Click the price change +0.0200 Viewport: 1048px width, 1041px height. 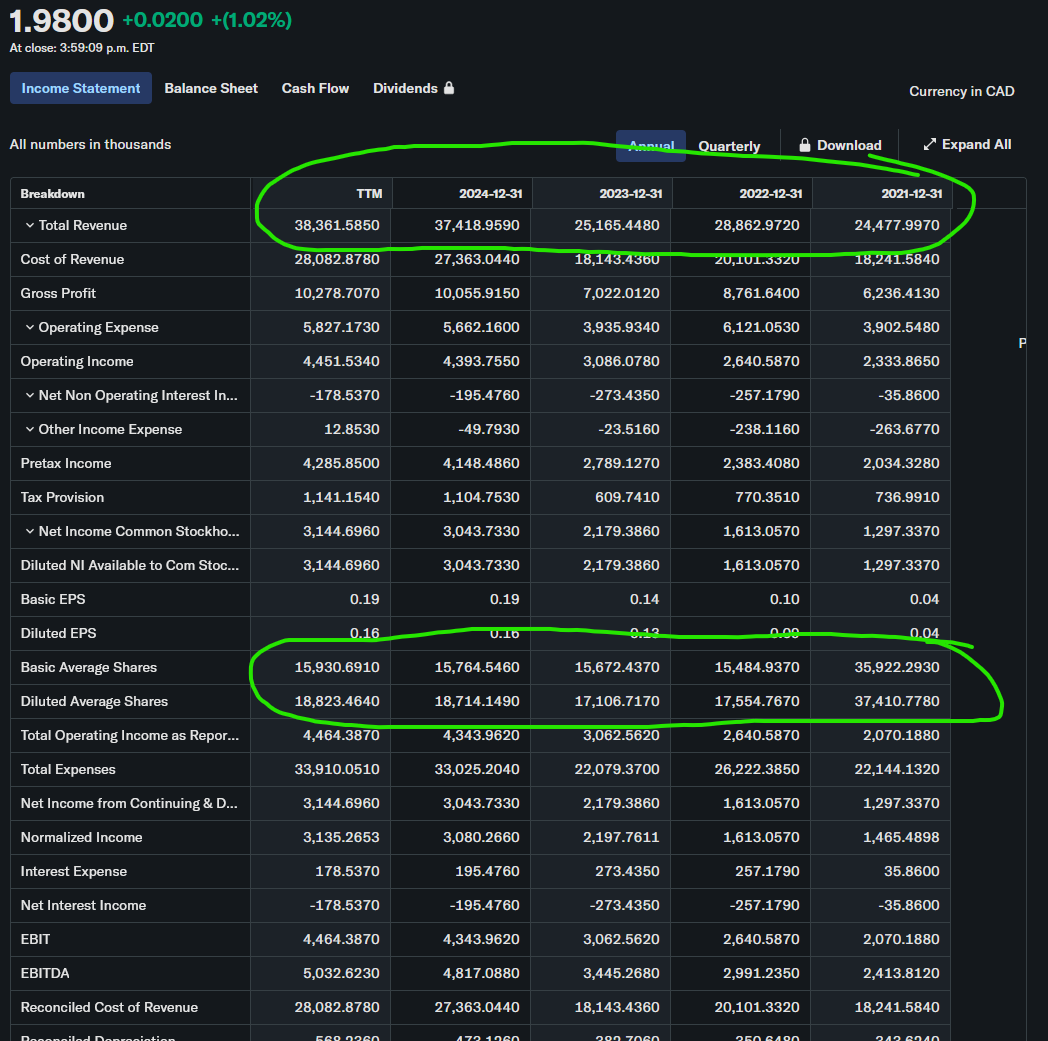(x=162, y=20)
